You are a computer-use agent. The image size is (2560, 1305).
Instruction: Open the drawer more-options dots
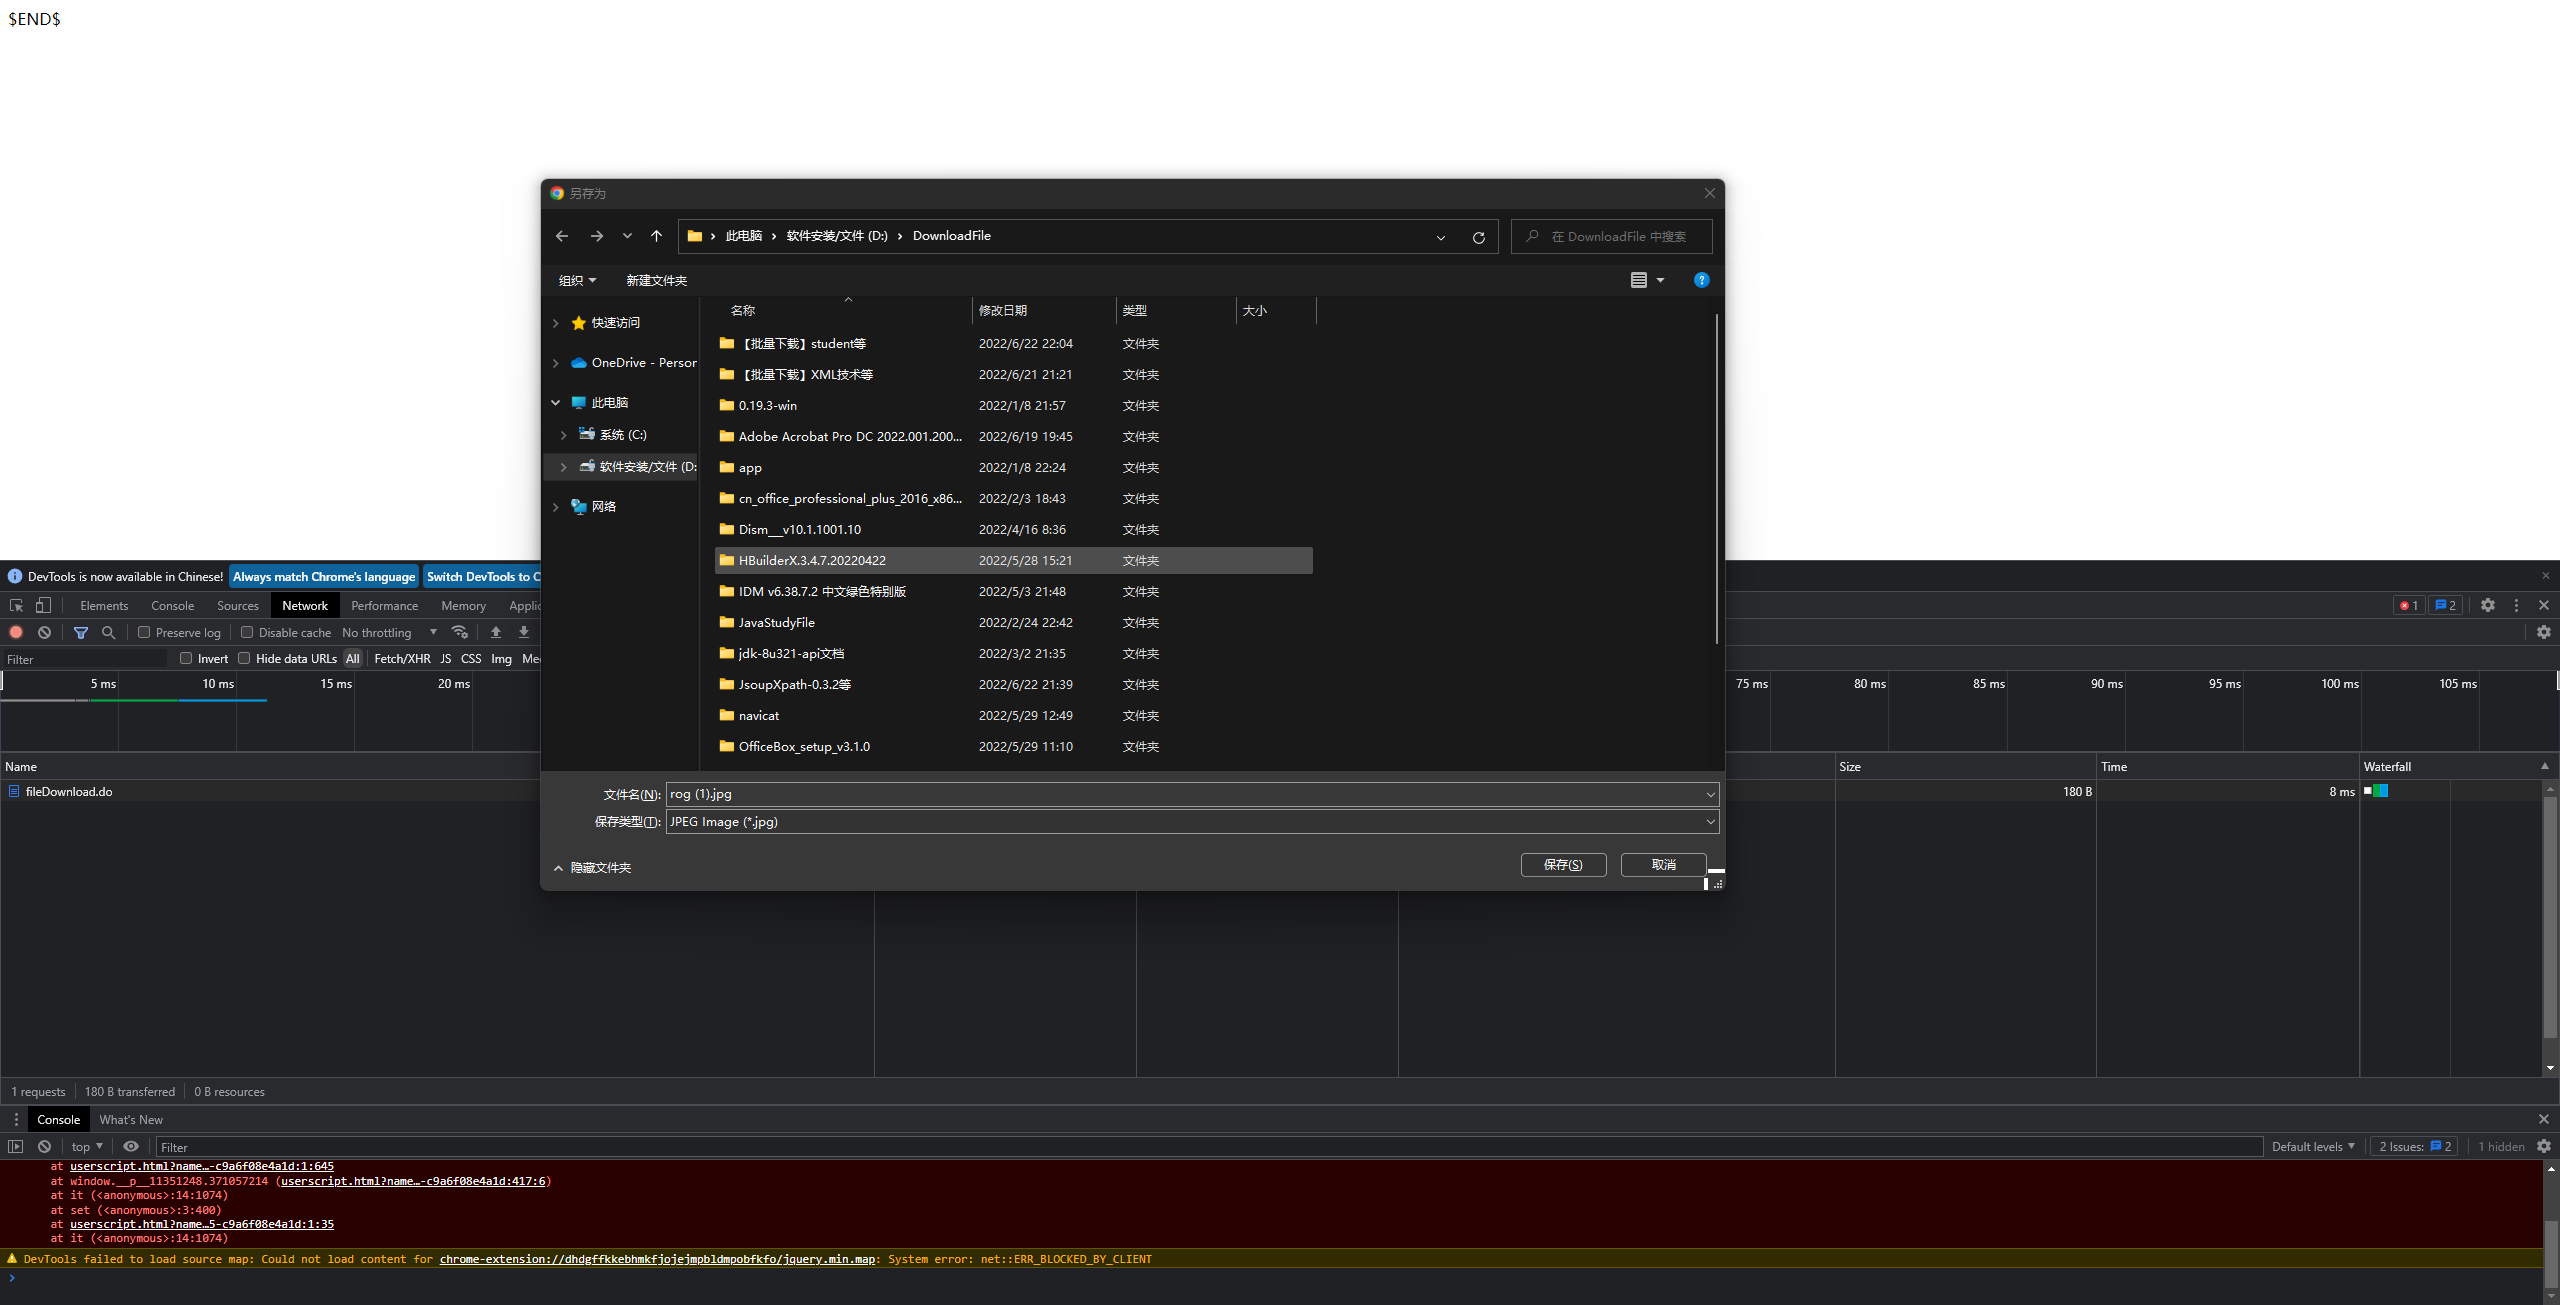tap(16, 1120)
